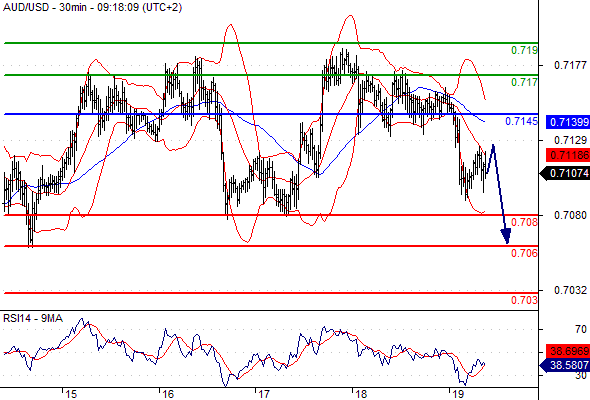Click the 0.719 green resistance label

click(524, 50)
